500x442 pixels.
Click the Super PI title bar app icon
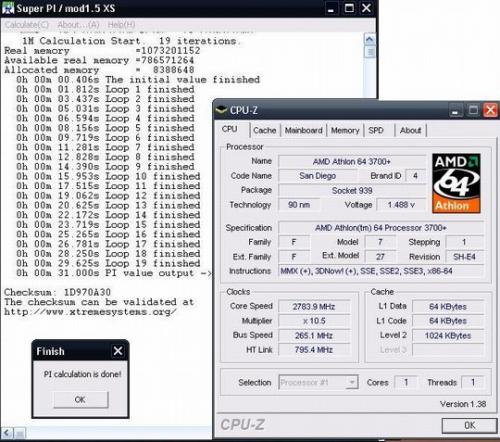tap(8, 8)
